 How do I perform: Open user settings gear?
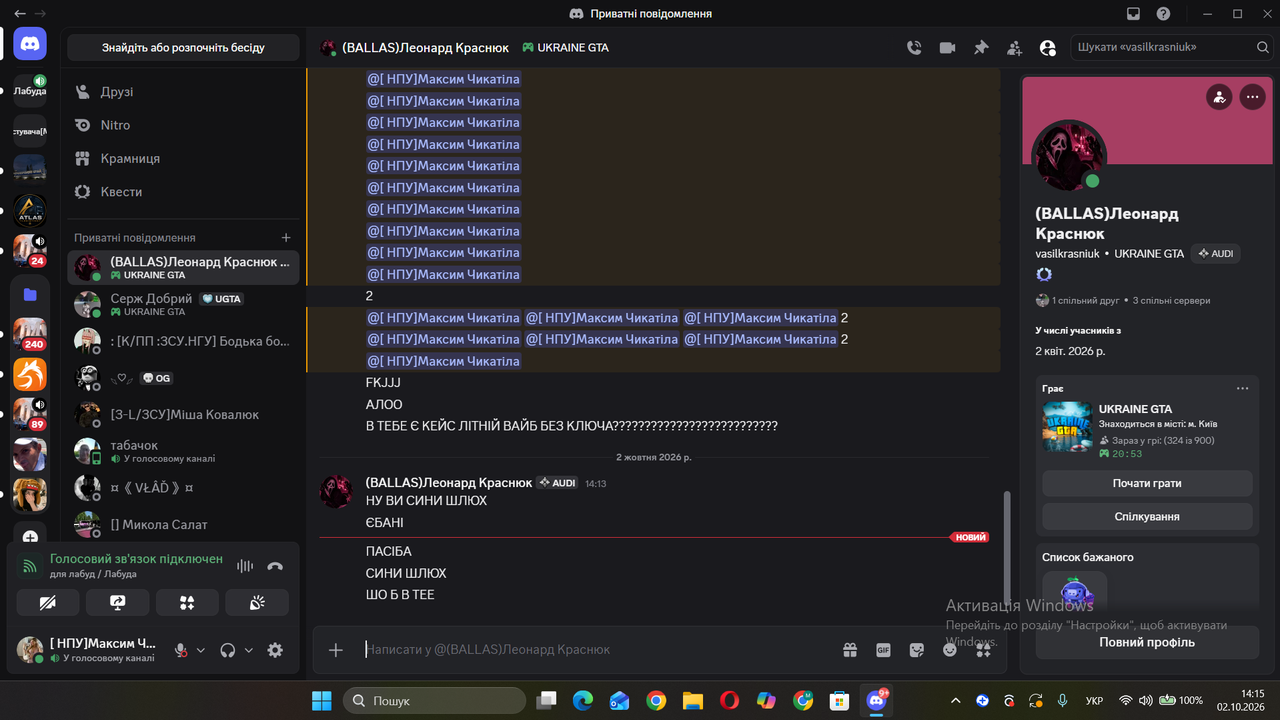pyautogui.click(x=275, y=650)
